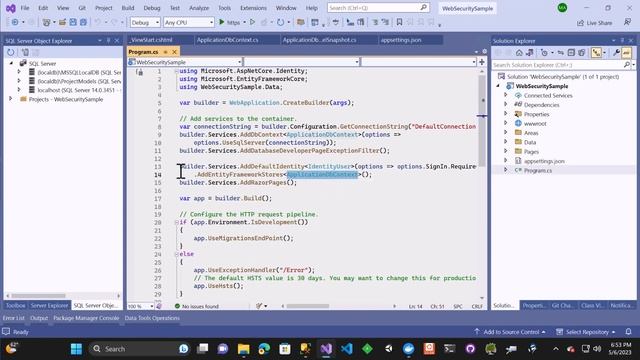This screenshot has height=360, width=640.
Task: Click the Windows Start button
Action: click(76, 349)
